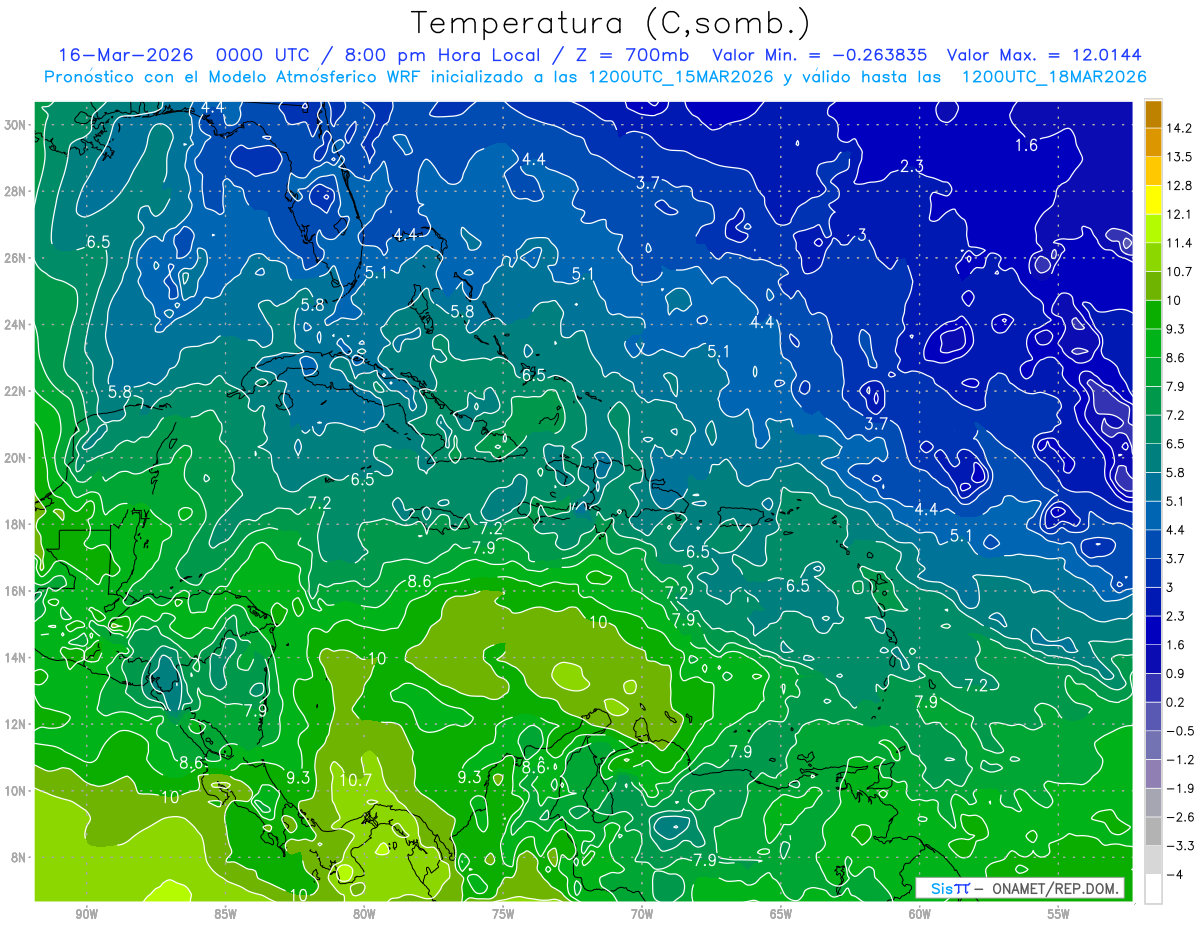Click the legend label "12.8"

[x=1181, y=186]
